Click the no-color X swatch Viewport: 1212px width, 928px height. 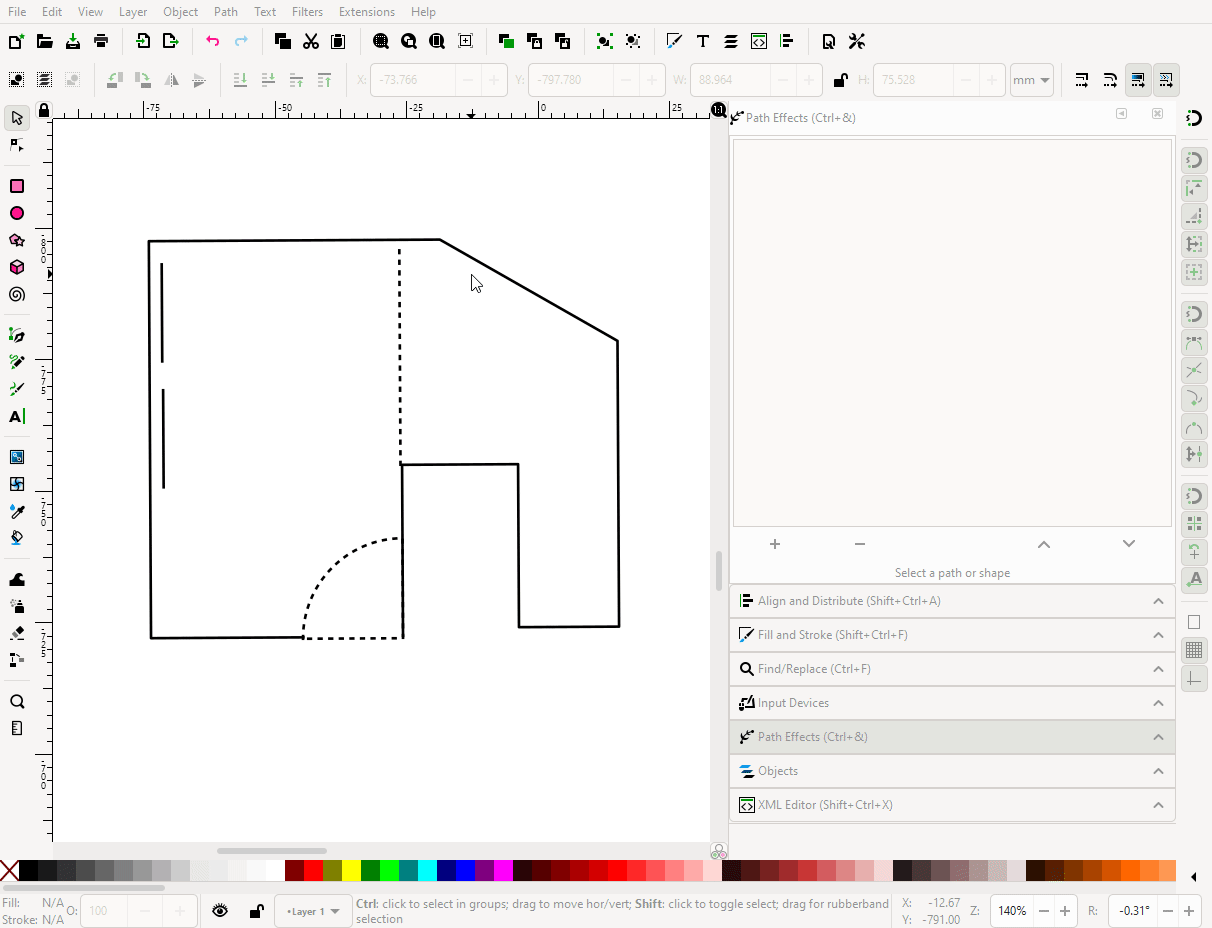point(9,871)
